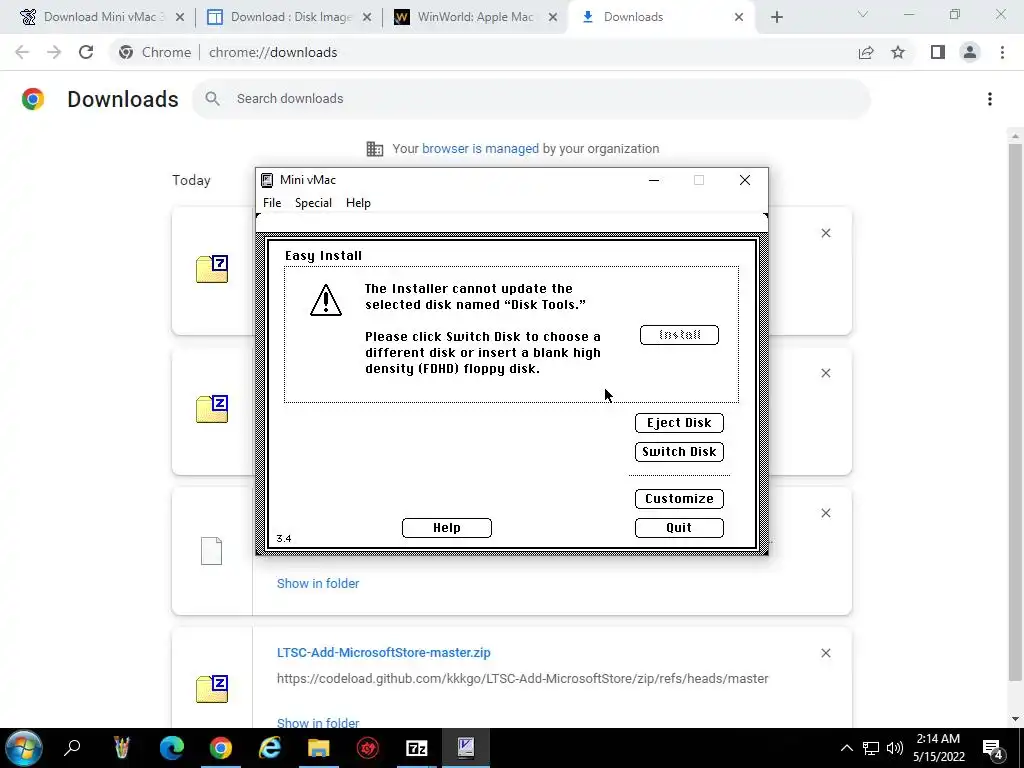Open volume control tray icon

click(895, 748)
